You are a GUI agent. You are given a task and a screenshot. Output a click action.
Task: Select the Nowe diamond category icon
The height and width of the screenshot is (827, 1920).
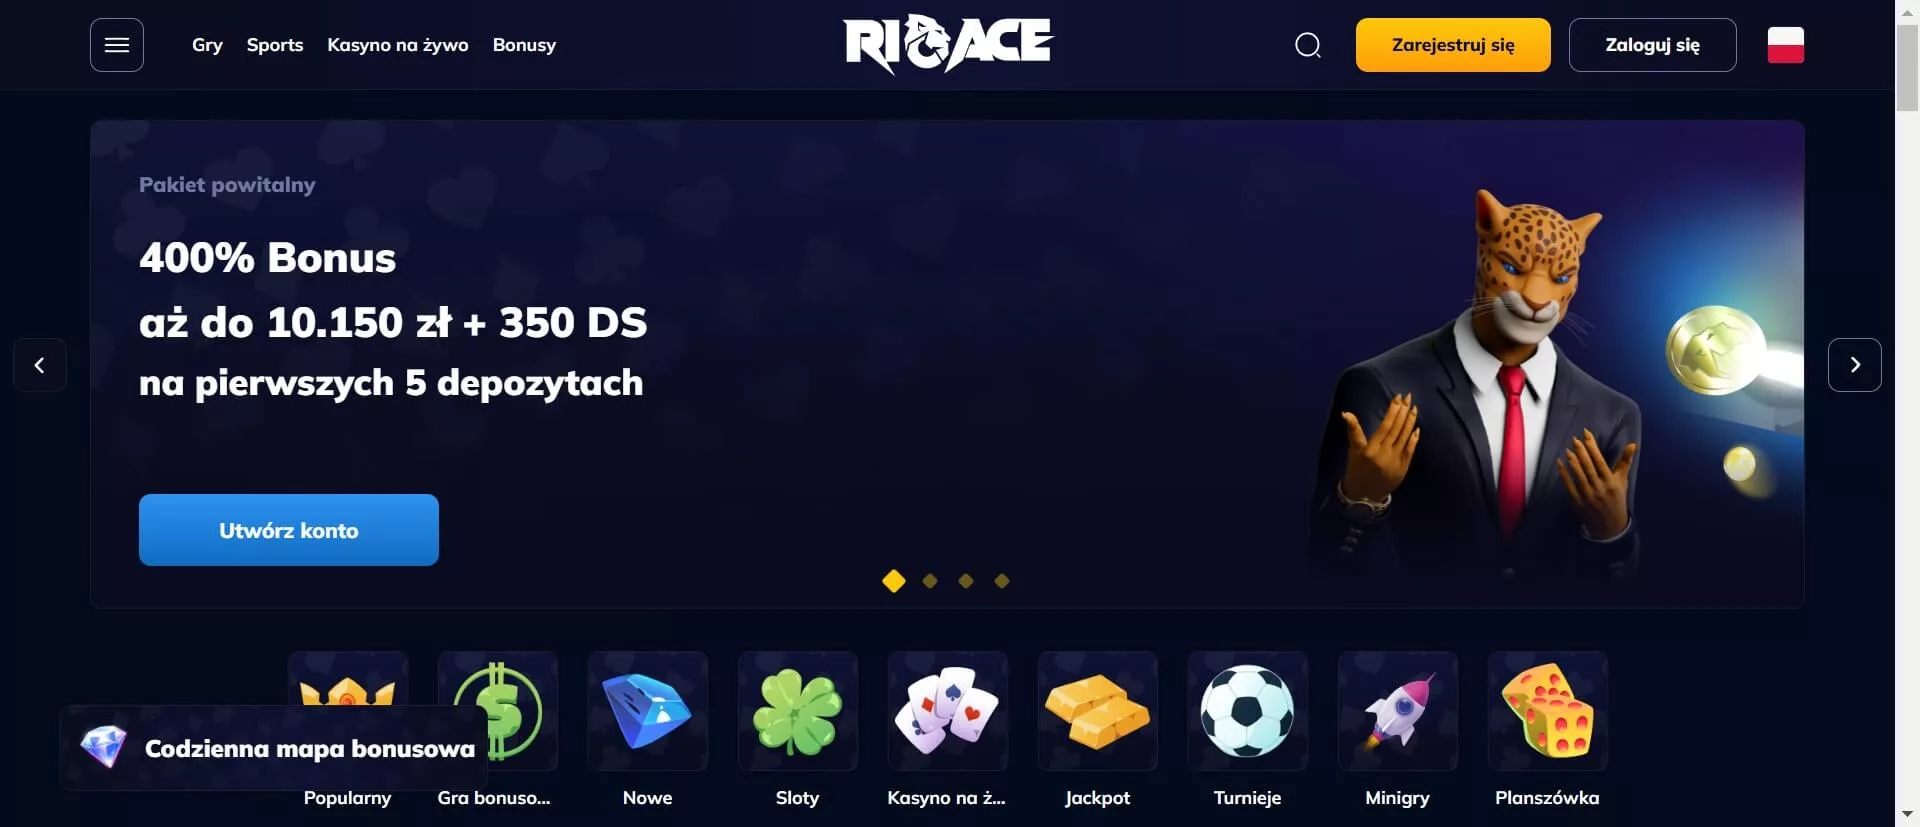(x=648, y=711)
